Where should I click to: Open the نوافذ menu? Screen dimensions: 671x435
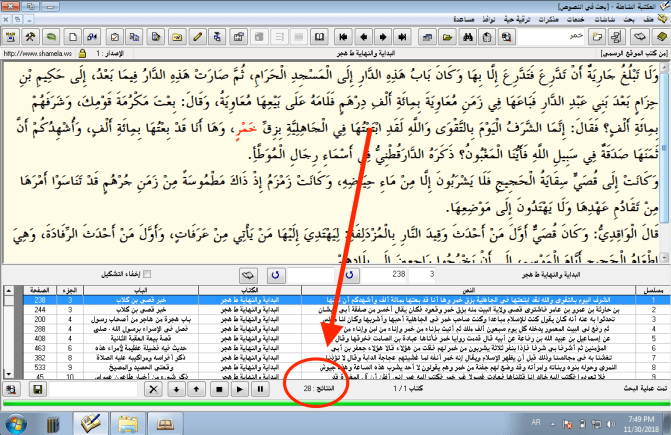coord(489,20)
